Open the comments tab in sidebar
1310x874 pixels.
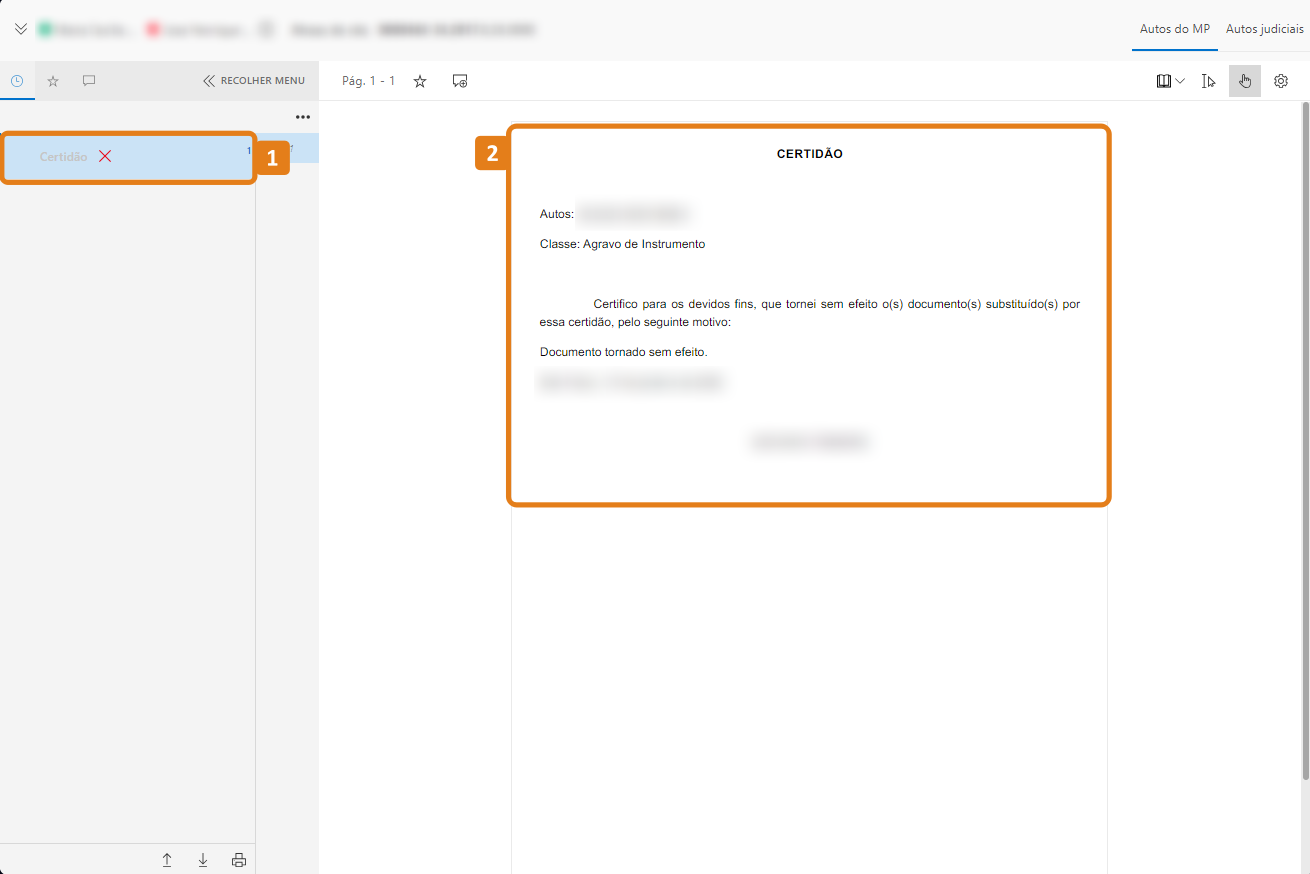(x=89, y=81)
